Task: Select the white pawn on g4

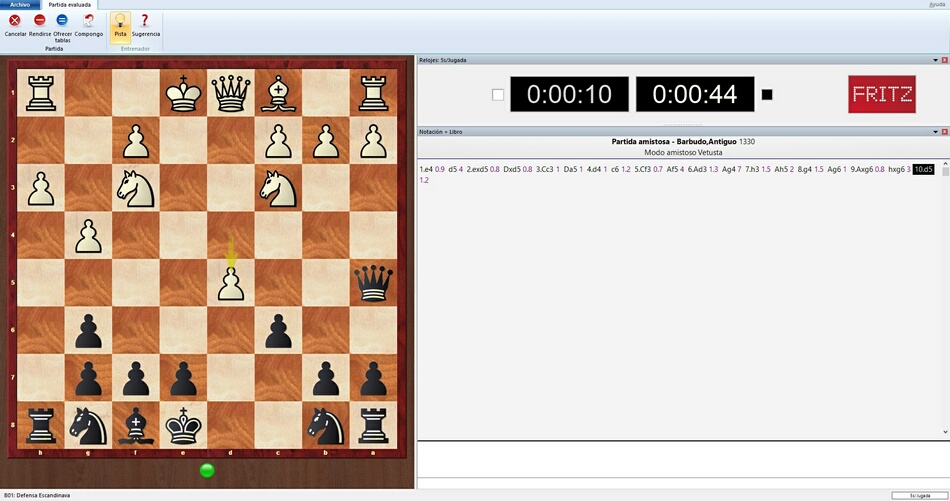Action: point(88,235)
